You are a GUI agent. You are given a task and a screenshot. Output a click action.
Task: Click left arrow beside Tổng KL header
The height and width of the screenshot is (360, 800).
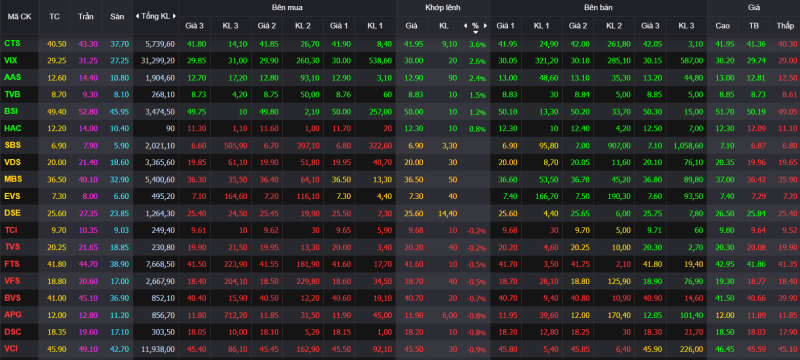click(137, 16)
